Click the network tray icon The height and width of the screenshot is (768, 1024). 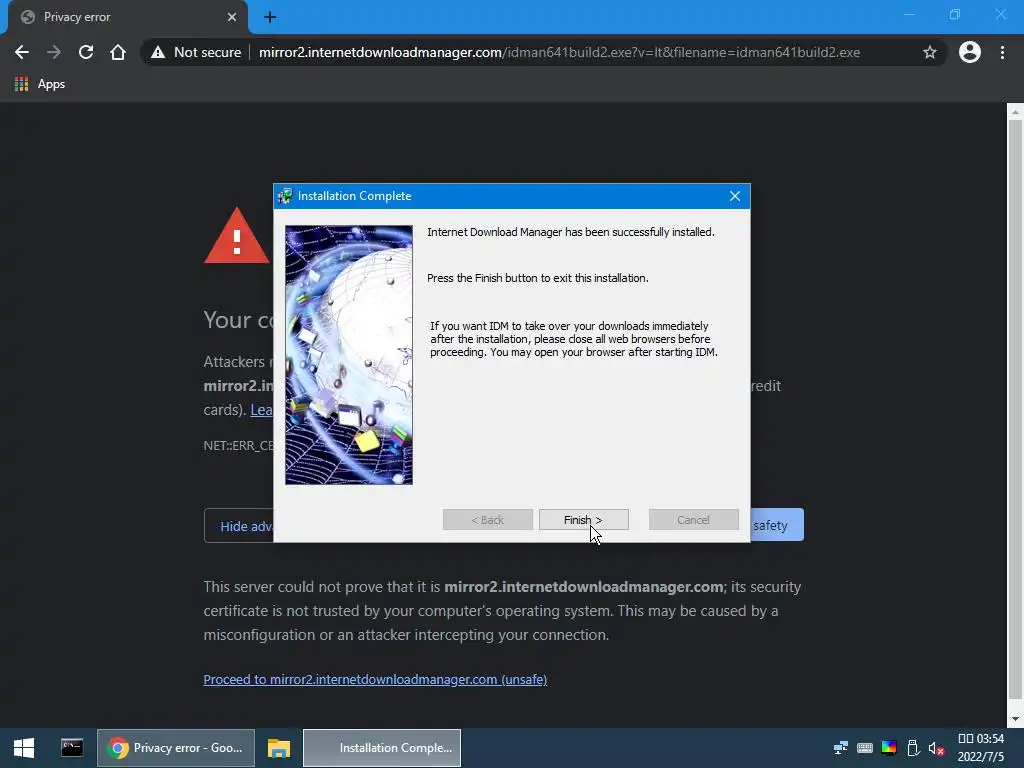[840, 748]
